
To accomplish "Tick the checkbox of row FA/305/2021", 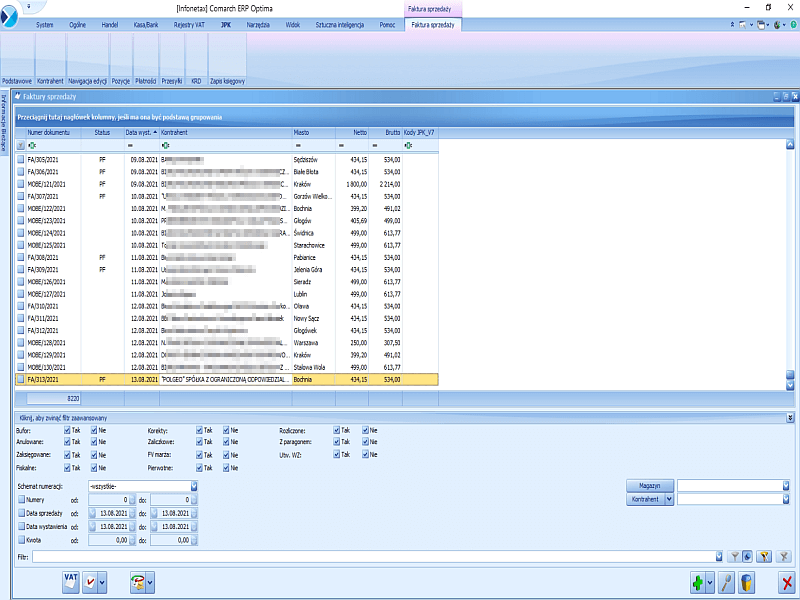I will (x=20, y=160).
